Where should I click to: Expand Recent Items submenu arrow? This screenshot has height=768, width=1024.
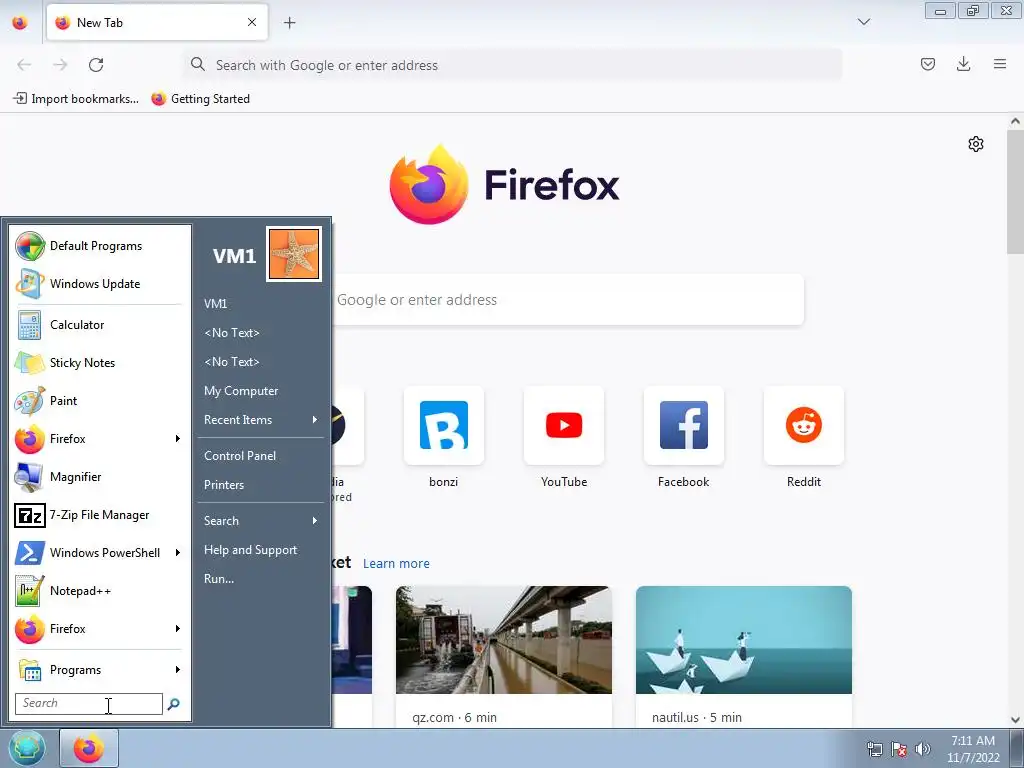315,420
